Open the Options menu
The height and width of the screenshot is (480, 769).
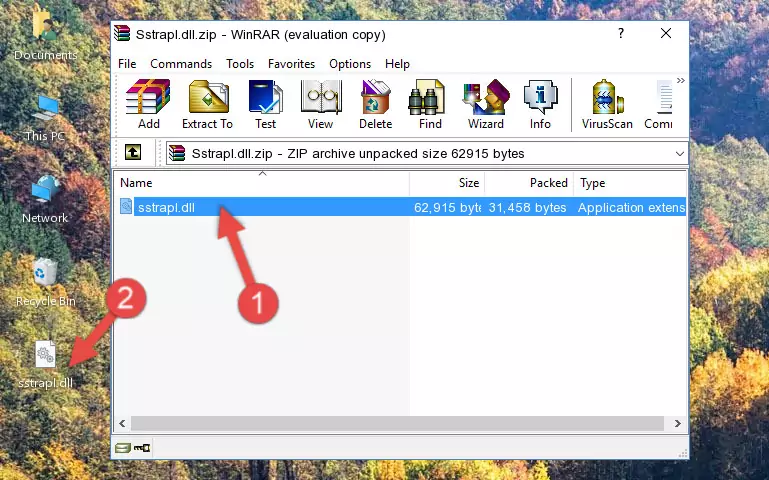[x=350, y=64]
